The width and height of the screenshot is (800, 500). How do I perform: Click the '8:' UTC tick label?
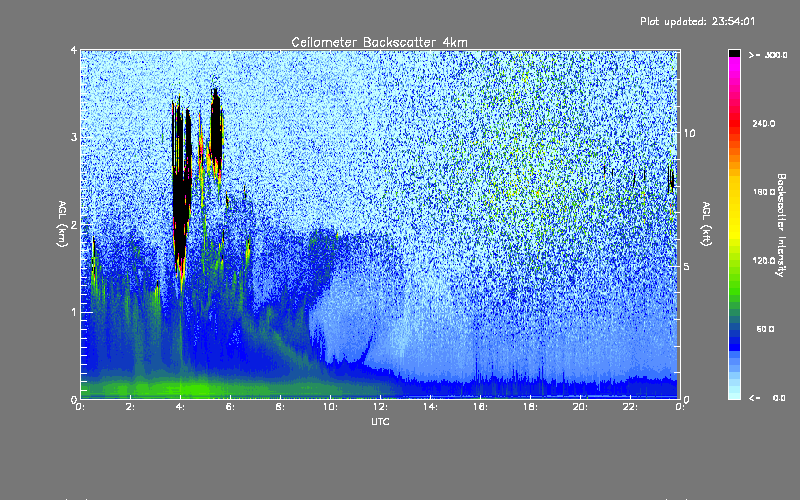coord(280,407)
